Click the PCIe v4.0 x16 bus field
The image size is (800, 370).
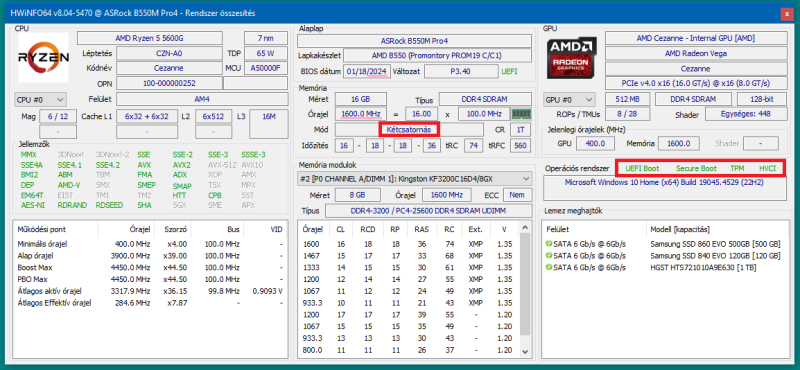[695, 83]
